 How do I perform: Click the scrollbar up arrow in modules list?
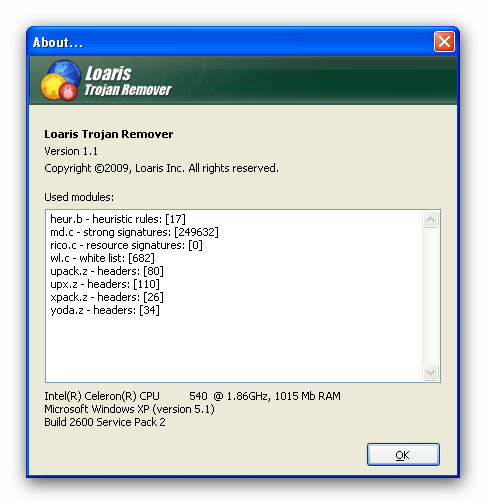click(x=430, y=219)
